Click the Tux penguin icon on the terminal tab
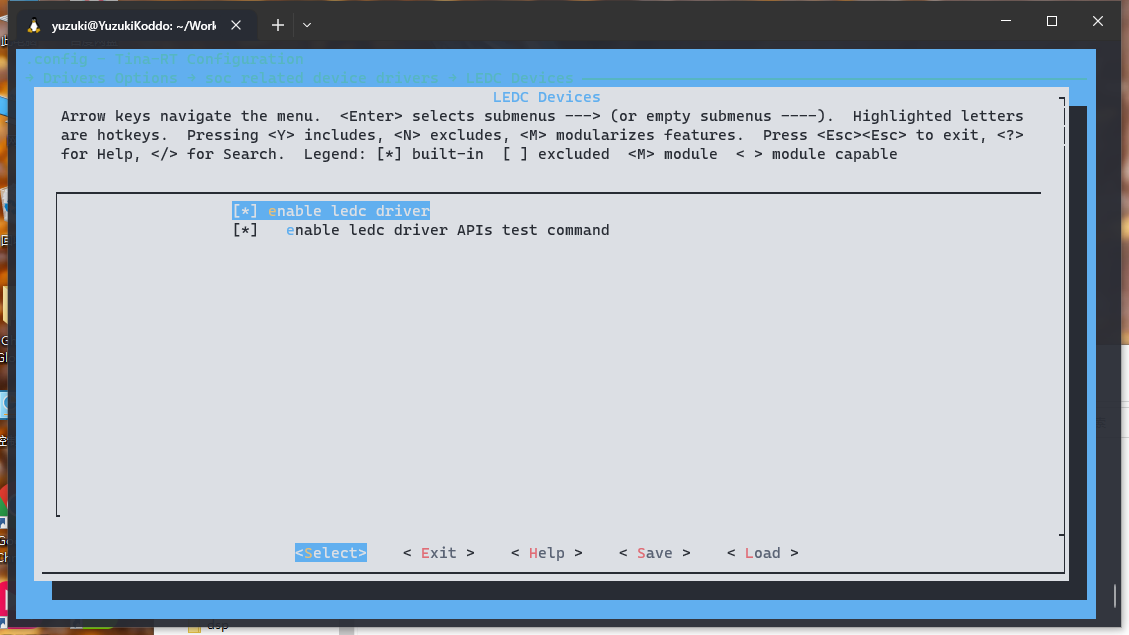 point(34,25)
